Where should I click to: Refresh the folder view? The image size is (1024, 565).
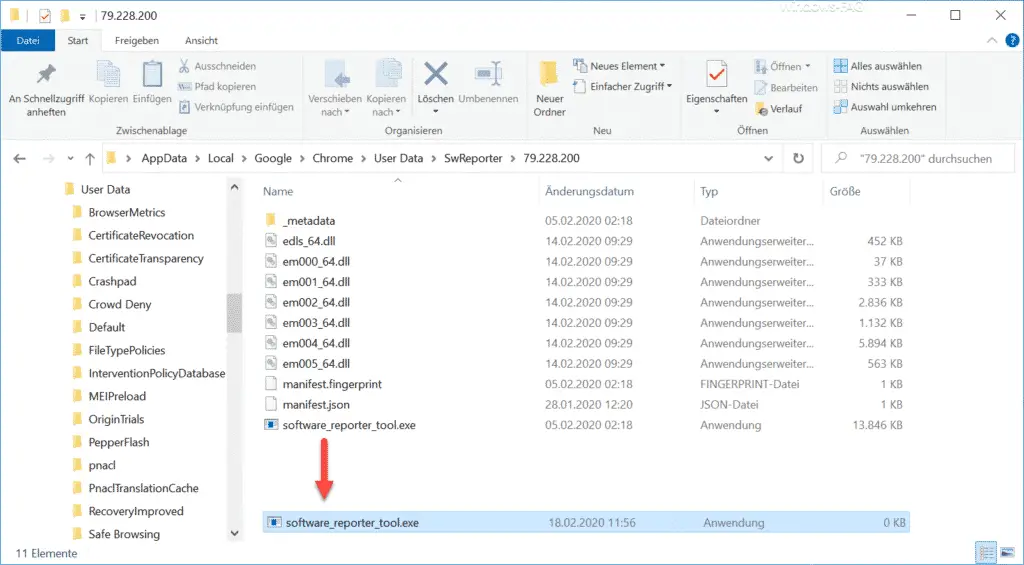pyautogui.click(x=798, y=158)
